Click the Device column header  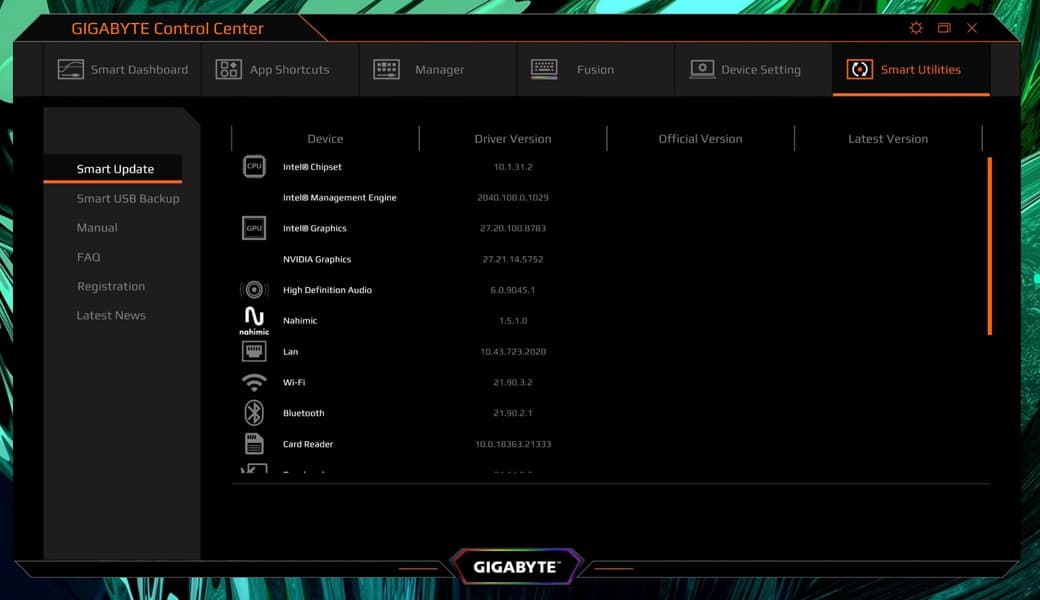point(325,139)
